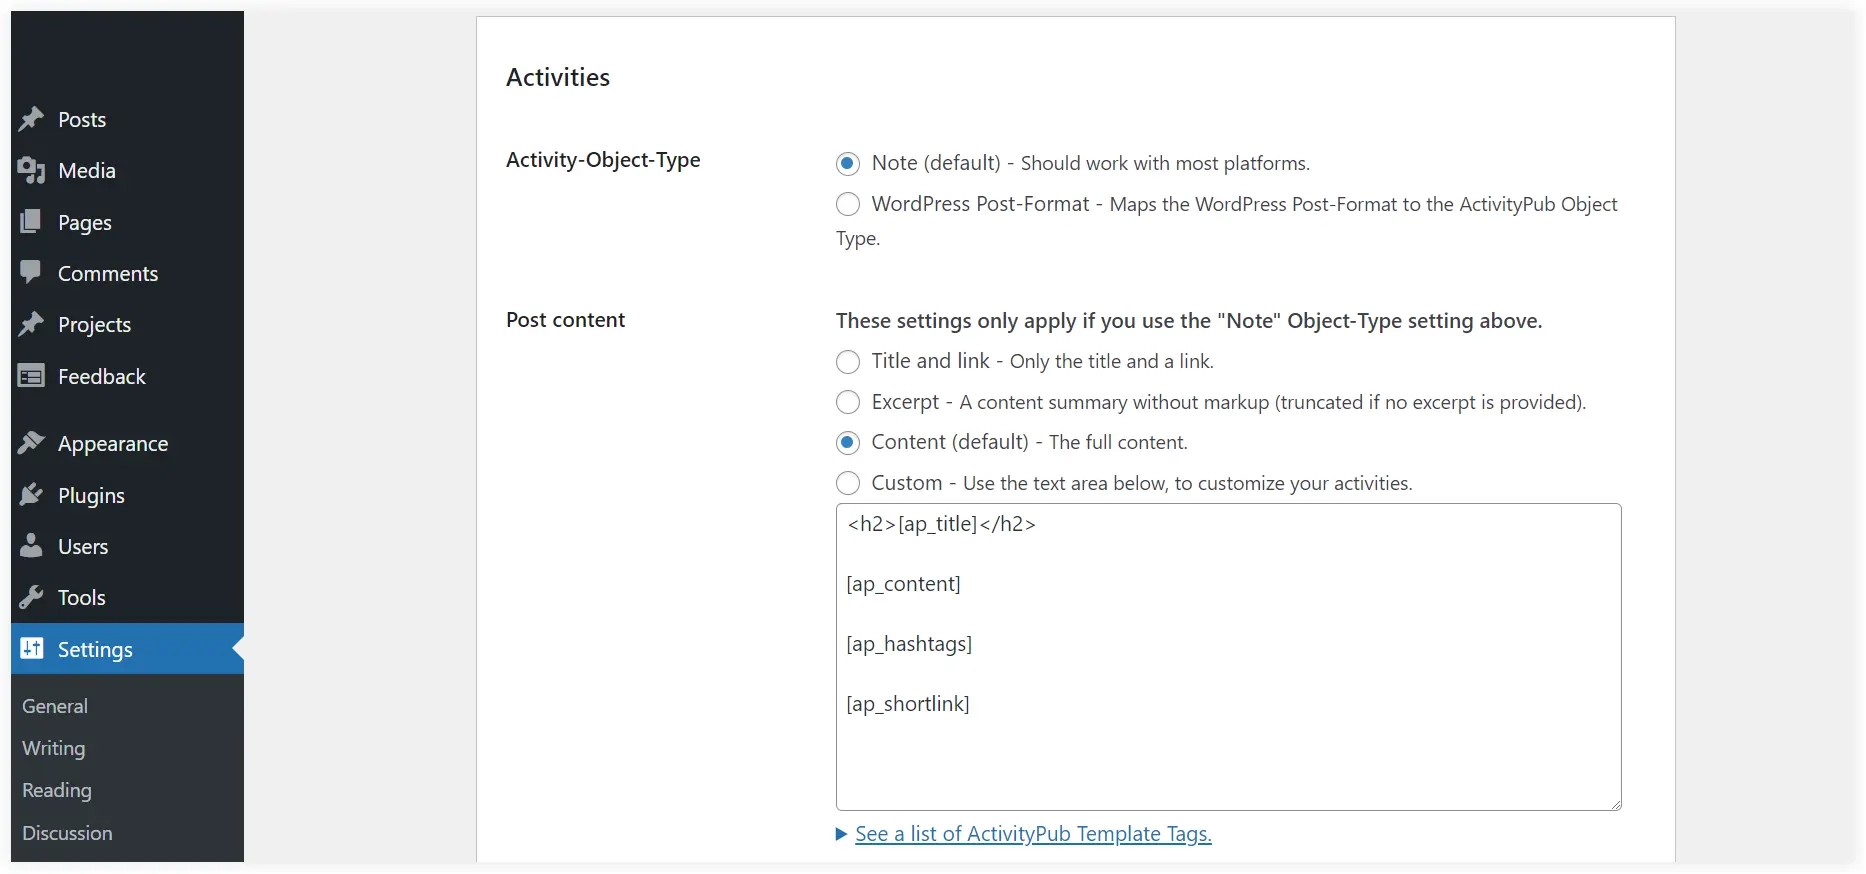The image size is (1866, 874).
Task: Click the Plugins plug icon
Action: click(x=31, y=495)
